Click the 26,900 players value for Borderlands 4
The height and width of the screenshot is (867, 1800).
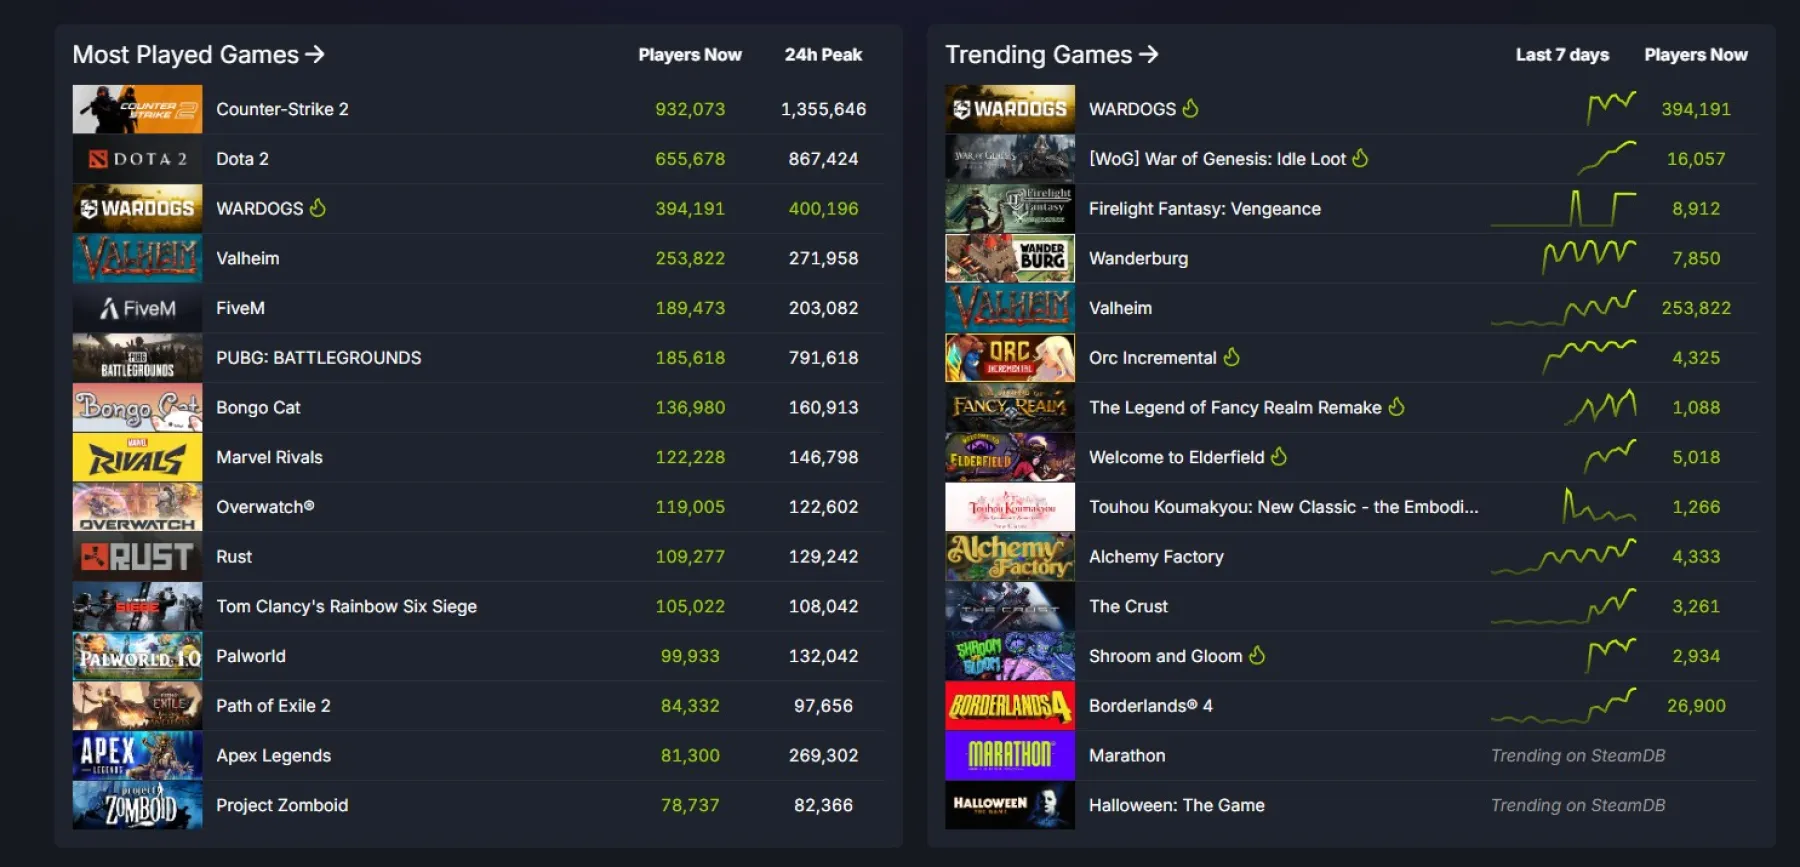pyautogui.click(x=1696, y=706)
